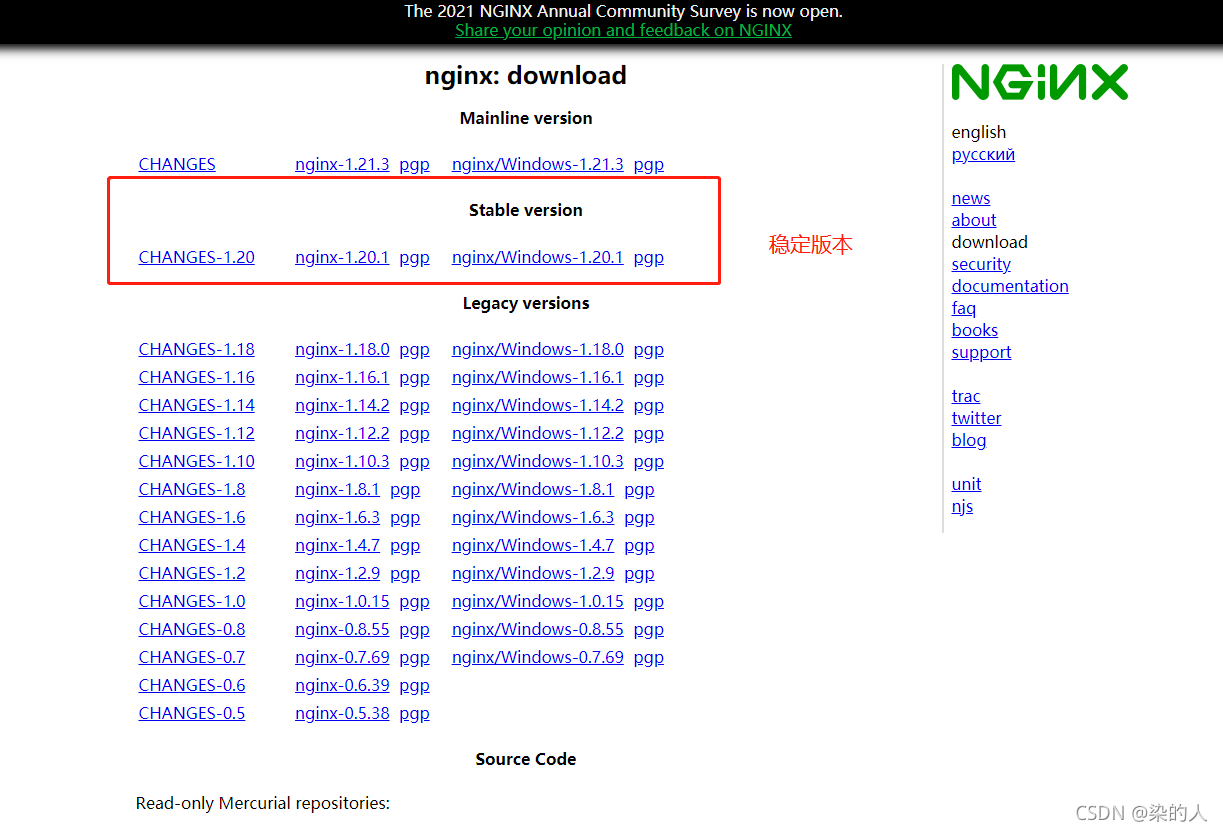Image resolution: width=1223 pixels, height=831 pixels.
Task: Download nginx-1.2.9 source
Action: coord(337,573)
